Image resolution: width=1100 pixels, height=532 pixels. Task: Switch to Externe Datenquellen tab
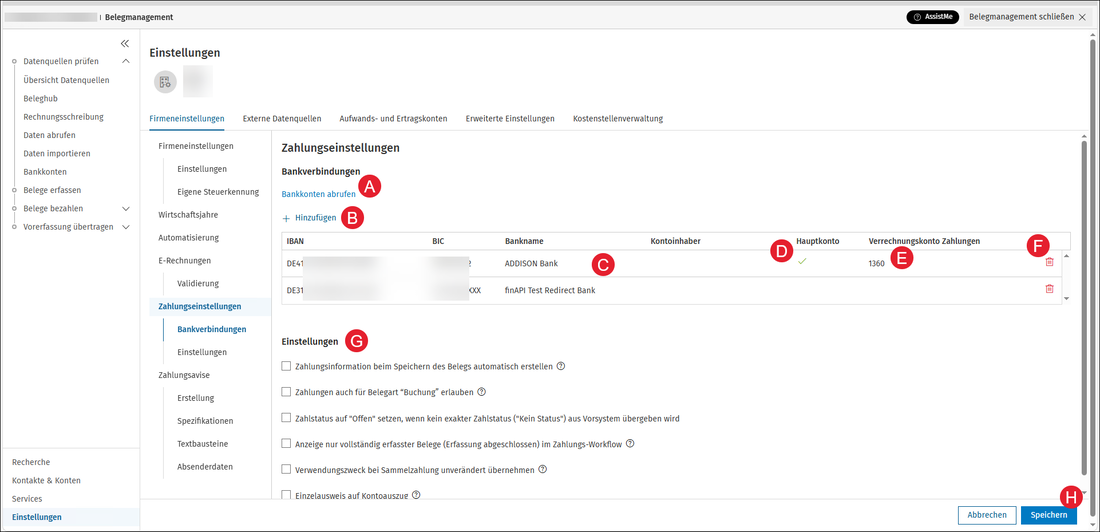[282, 119]
